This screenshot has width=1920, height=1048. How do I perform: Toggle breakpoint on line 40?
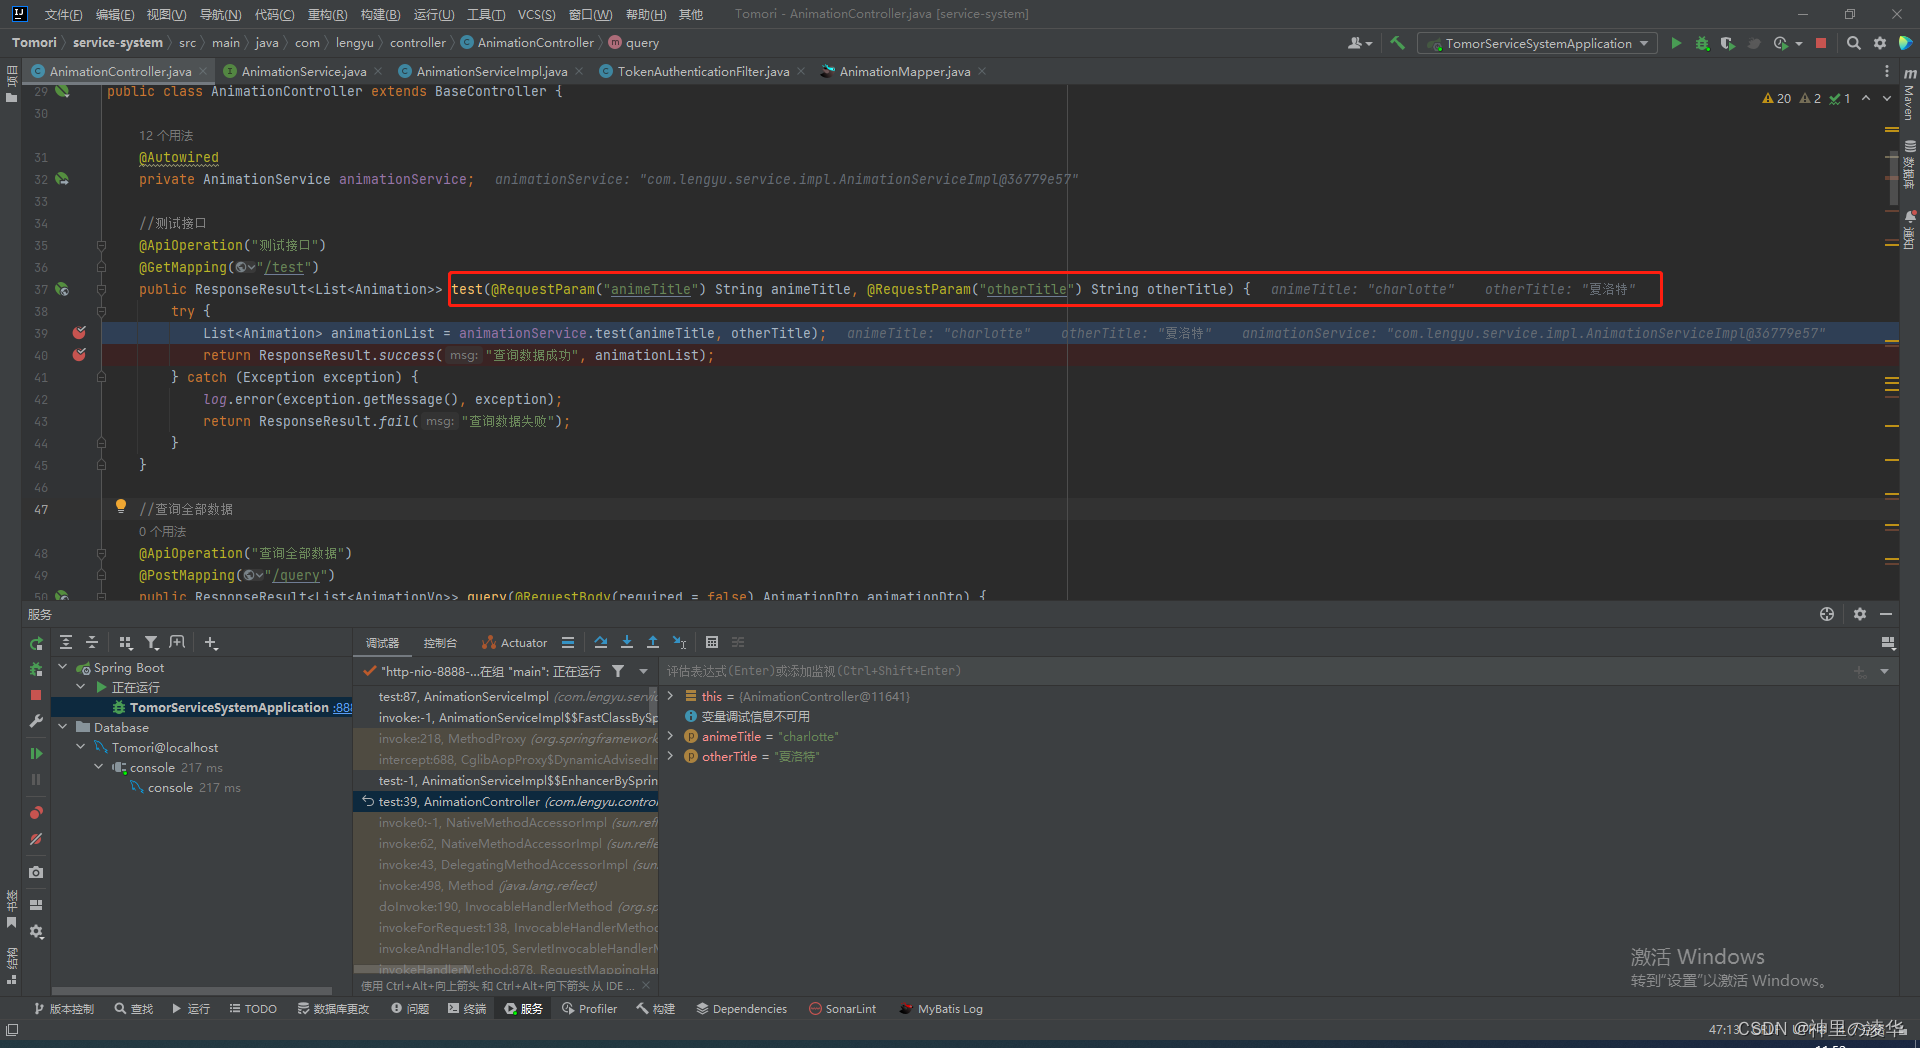[79, 355]
